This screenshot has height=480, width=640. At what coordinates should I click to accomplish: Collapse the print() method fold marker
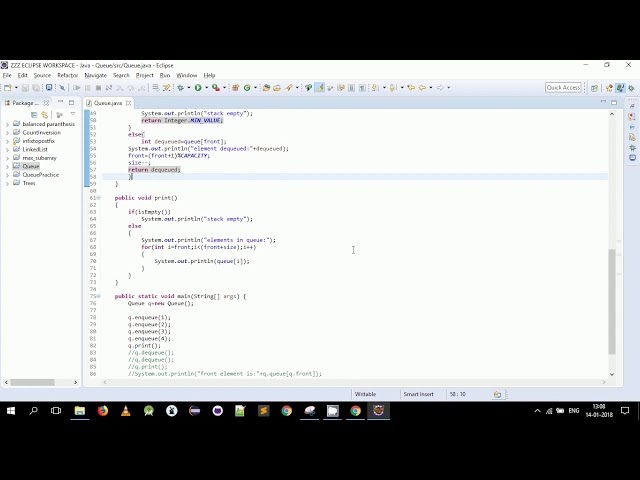[x=98, y=198]
